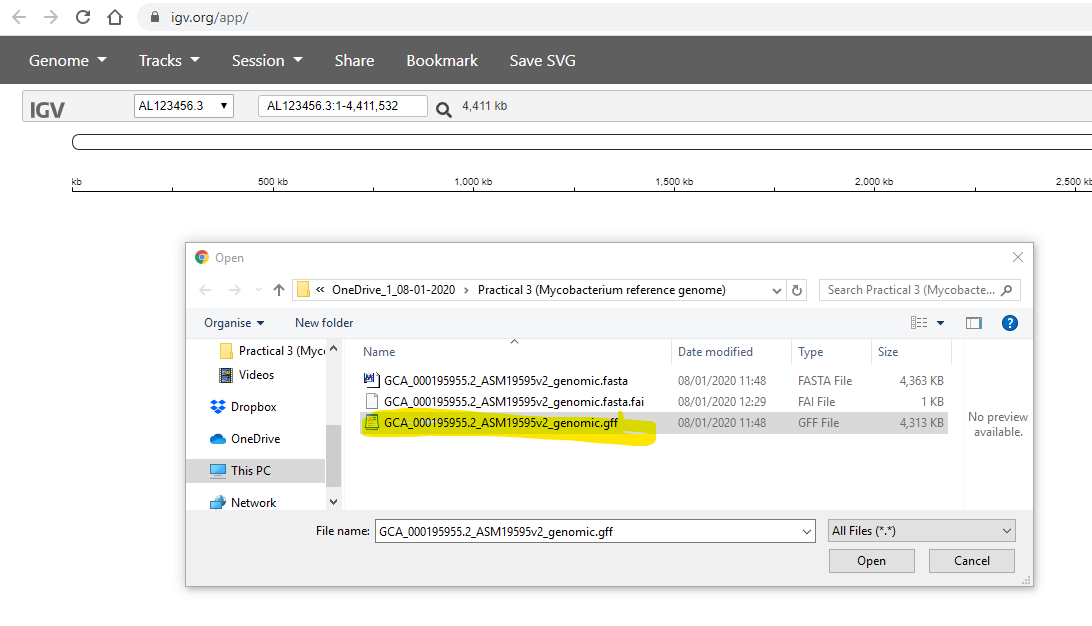Cancel the file open dialog
This screenshot has width=1092, height=626.
click(x=971, y=561)
